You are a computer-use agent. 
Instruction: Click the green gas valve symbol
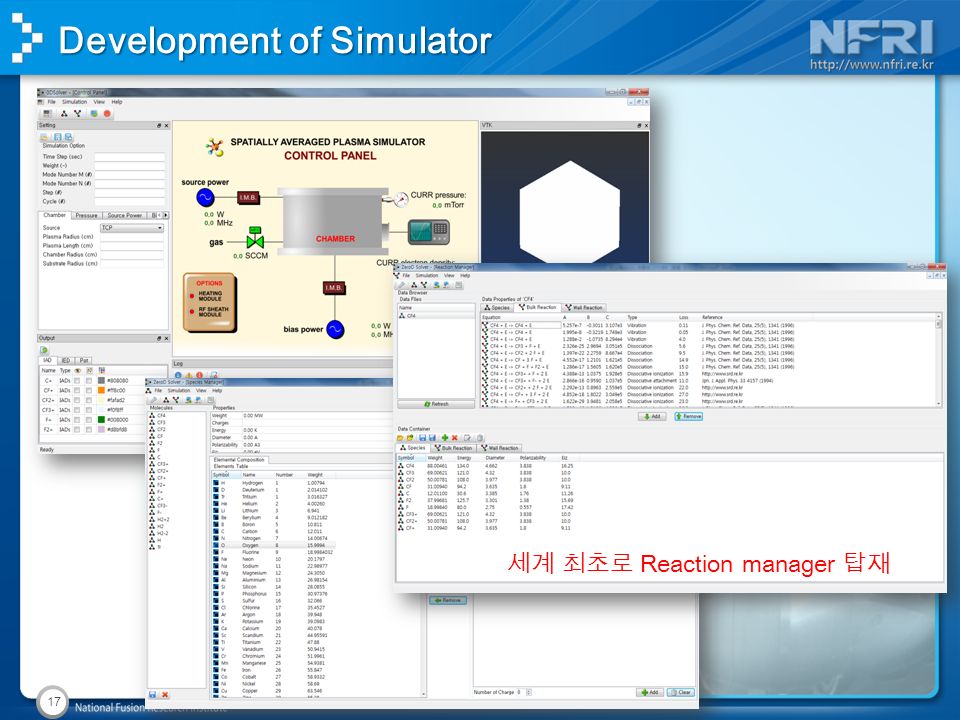click(255, 238)
